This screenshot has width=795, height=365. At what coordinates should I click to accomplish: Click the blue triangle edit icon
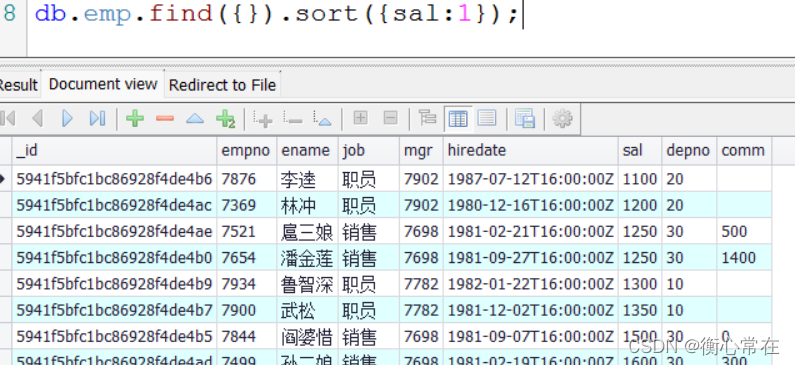coord(195,119)
